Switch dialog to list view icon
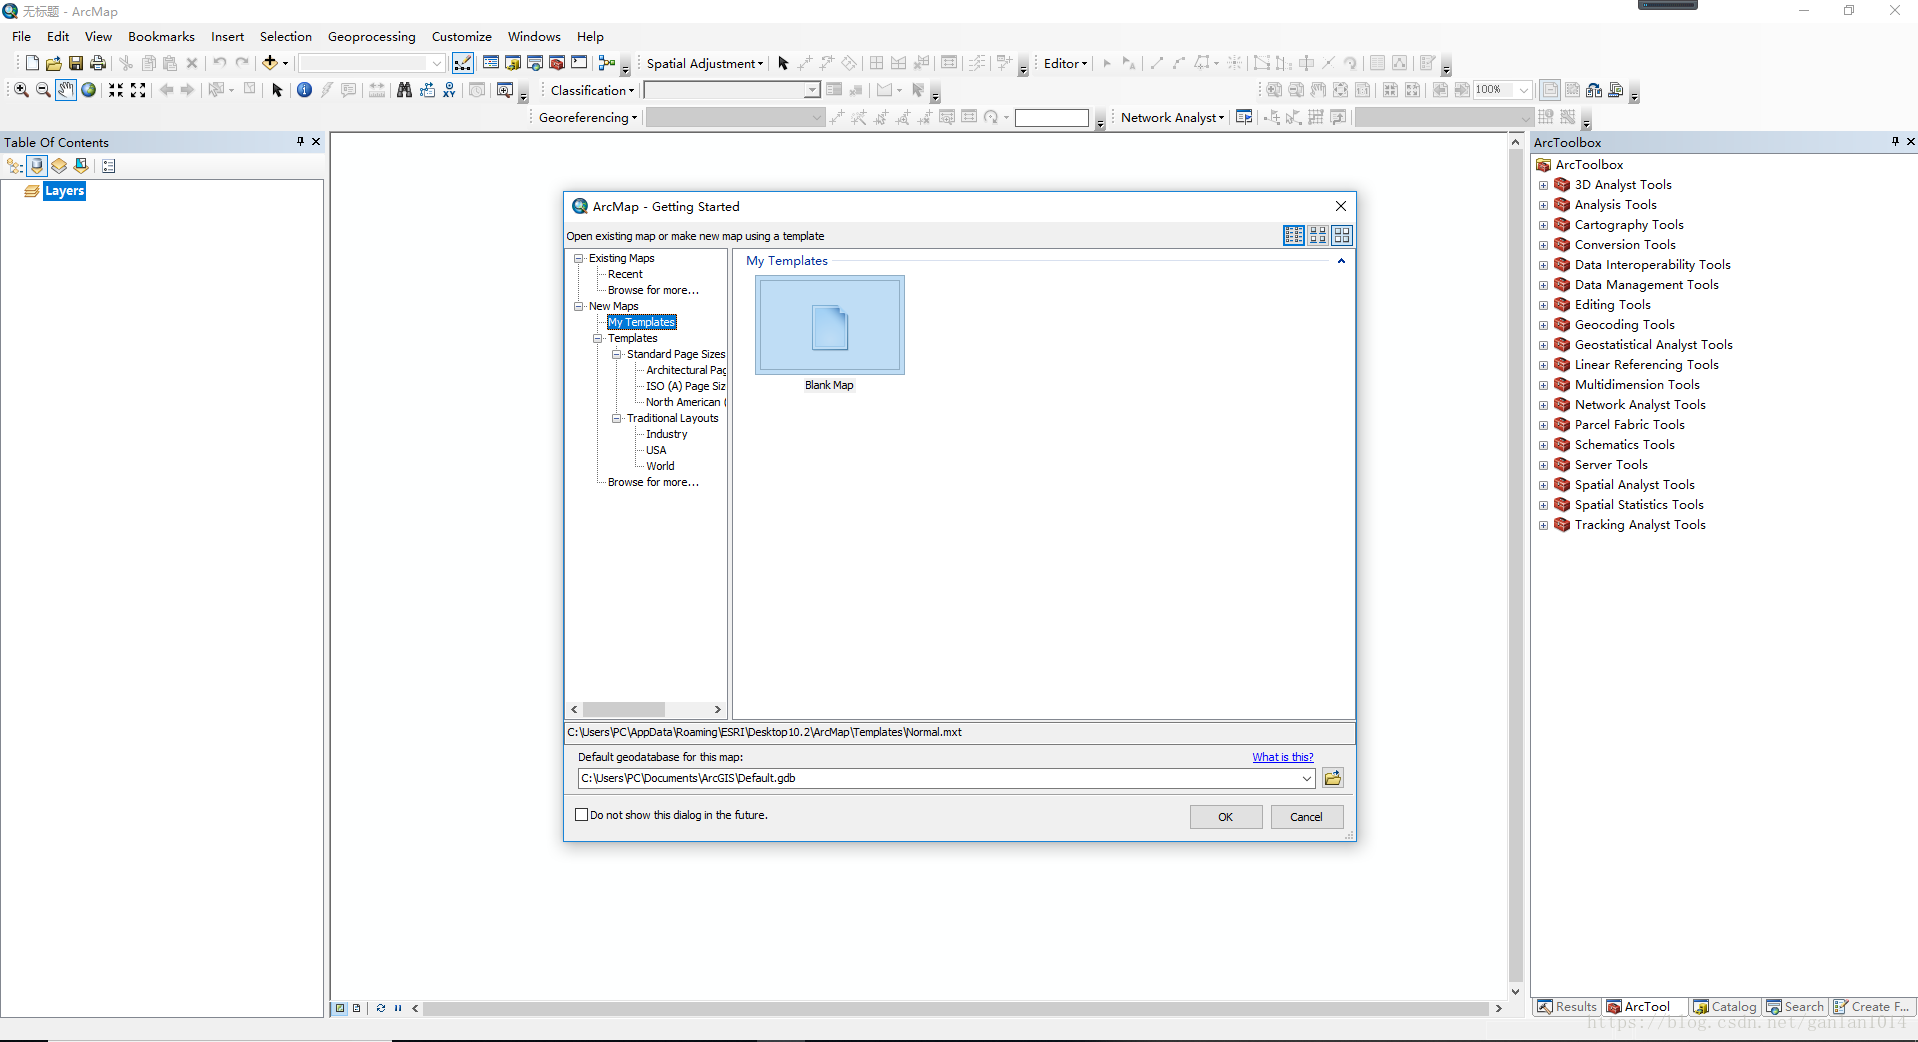Image resolution: width=1918 pixels, height=1042 pixels. pos(1294,235)
